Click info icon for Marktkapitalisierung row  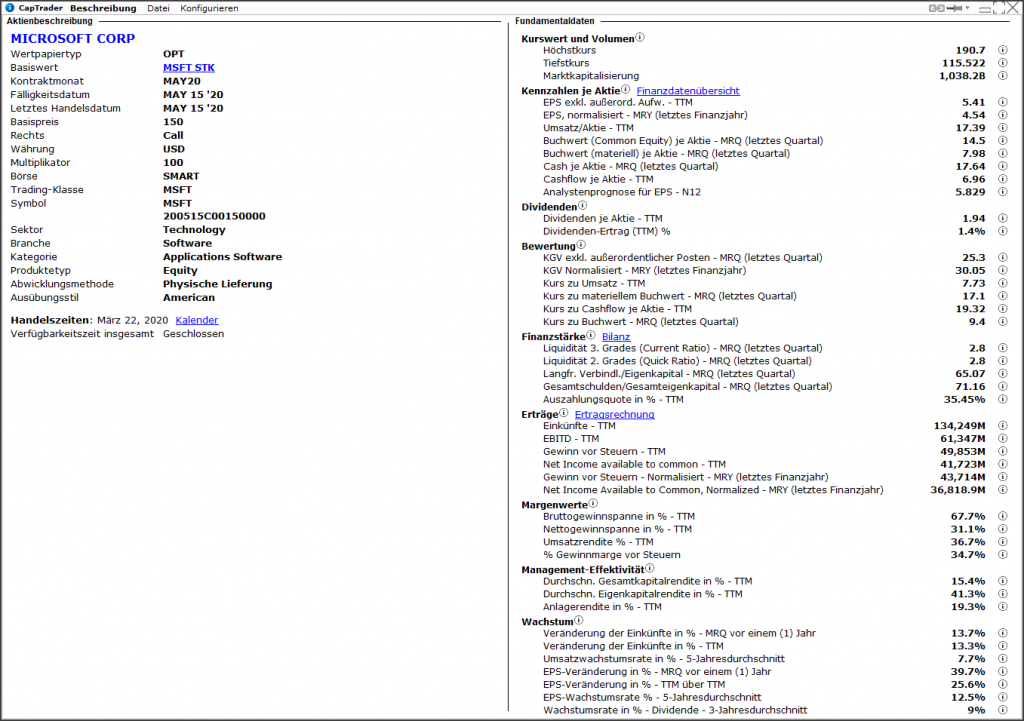(x=1002, y=76)
